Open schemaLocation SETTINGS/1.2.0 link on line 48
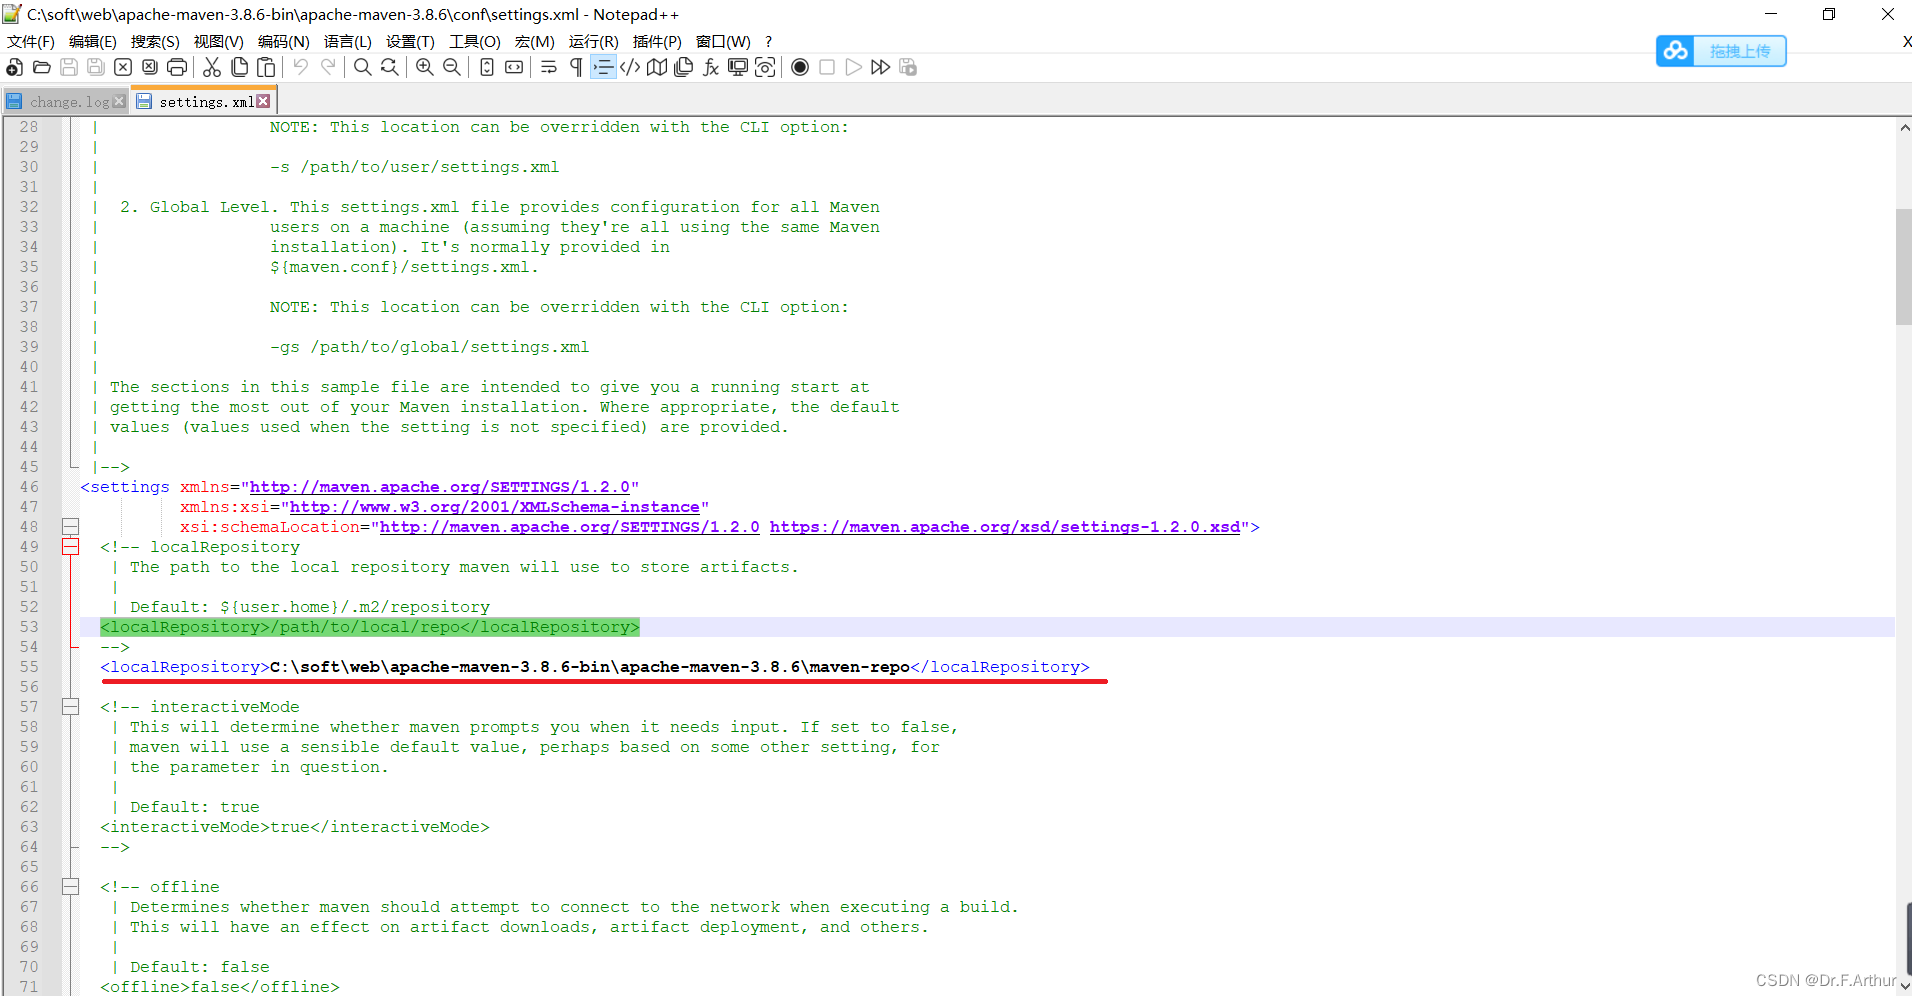Viewport: 1912px width, 996px height. click(x=569, y=527)
